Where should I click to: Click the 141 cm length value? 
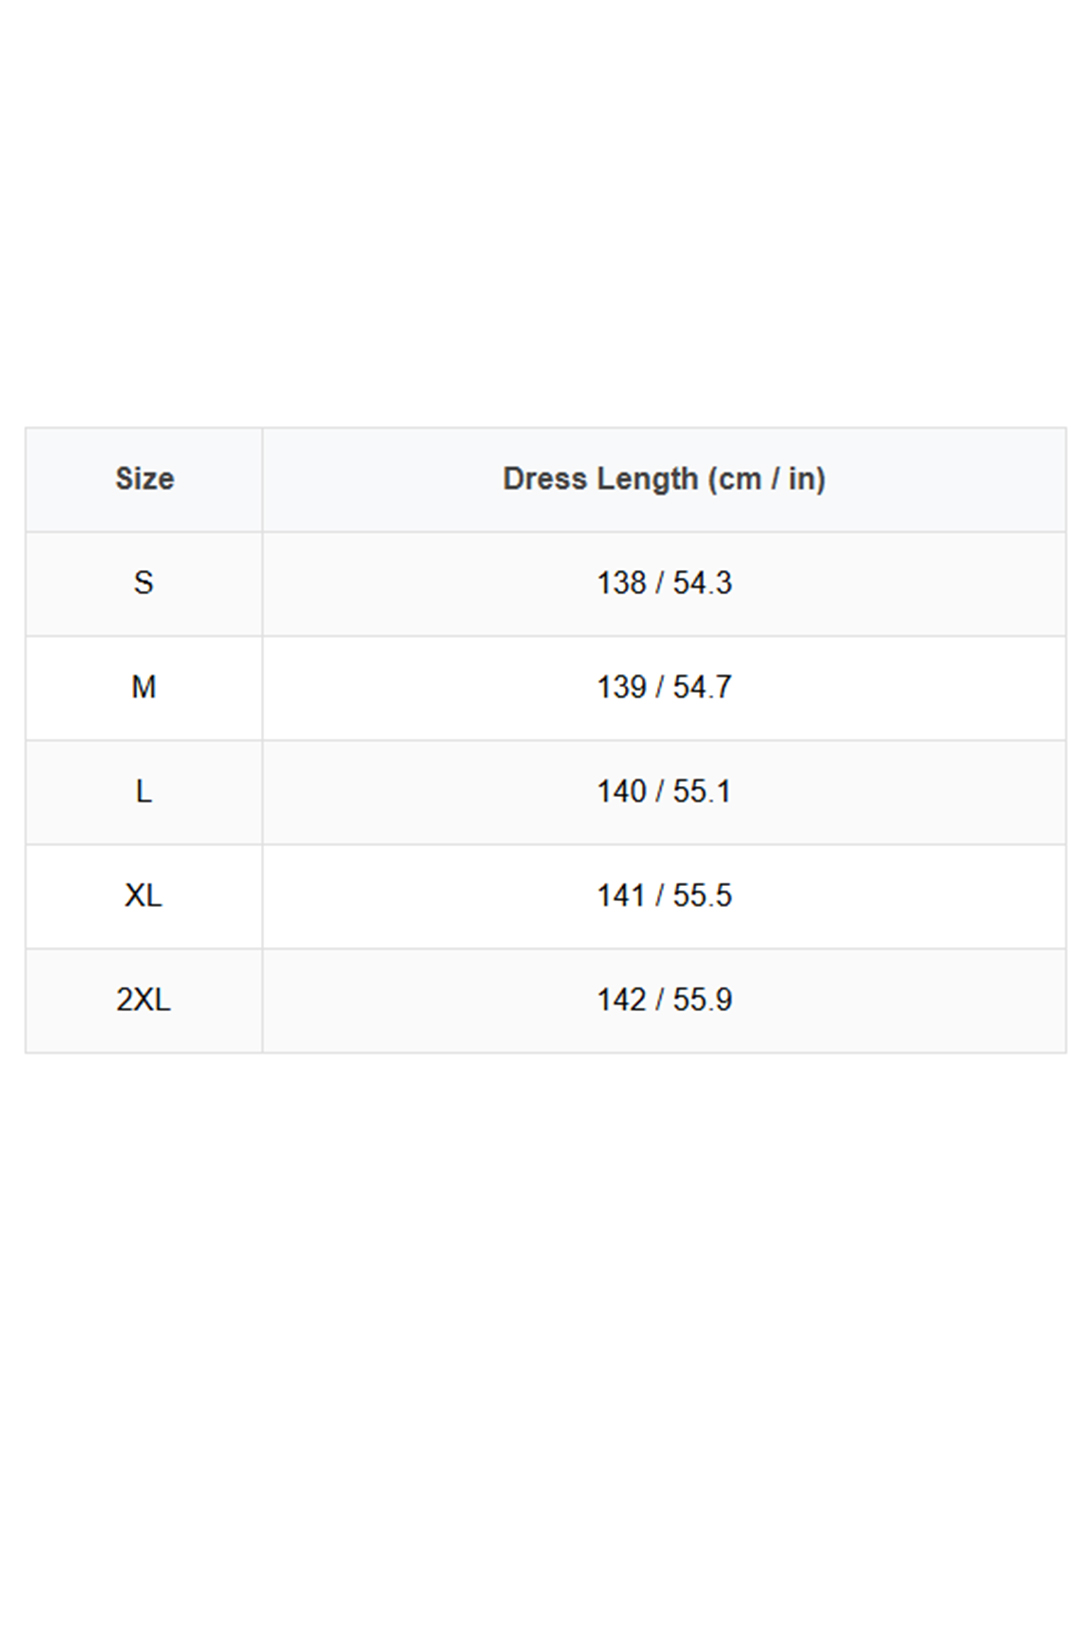(621, 896)
